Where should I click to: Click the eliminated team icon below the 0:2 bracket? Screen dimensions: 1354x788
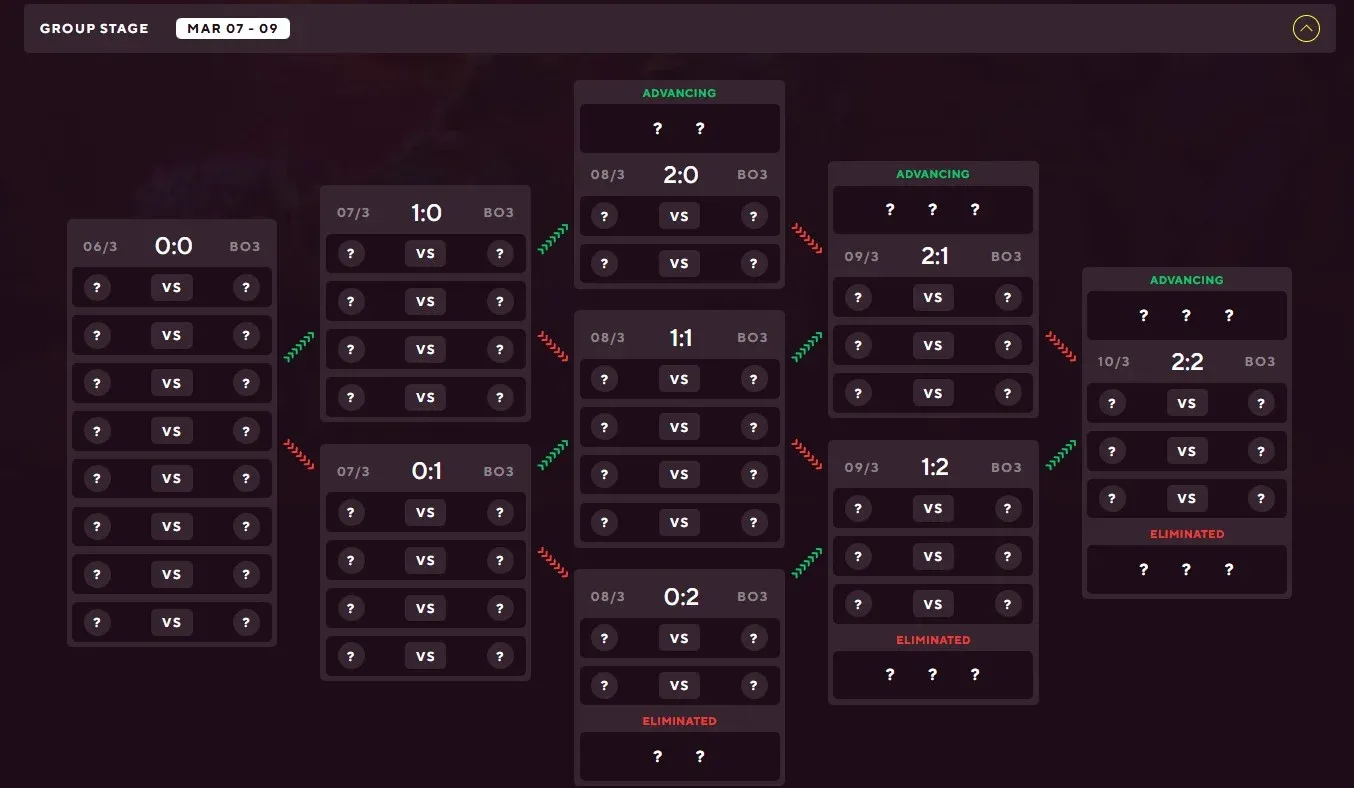[x=657, y=757]
